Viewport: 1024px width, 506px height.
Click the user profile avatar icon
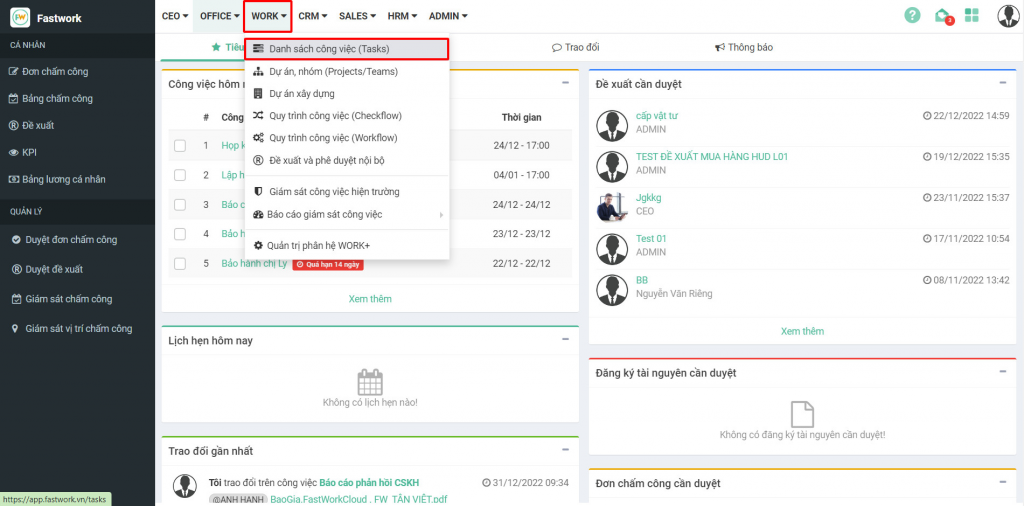point(1008,16)
